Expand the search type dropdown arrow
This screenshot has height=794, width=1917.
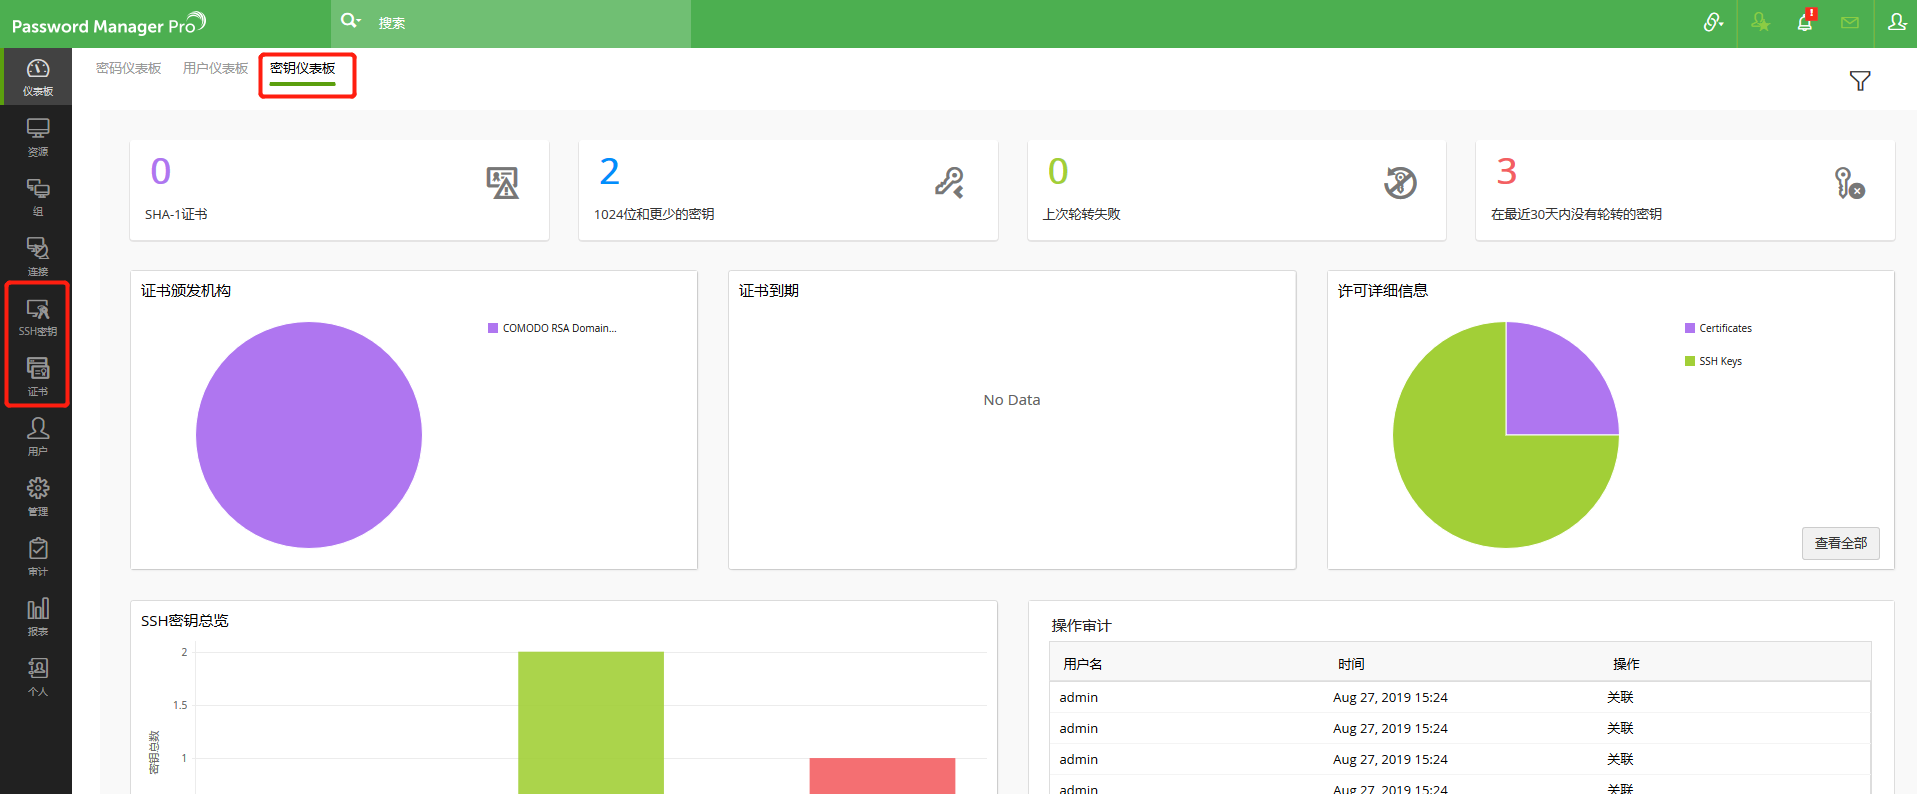(358, 21)
